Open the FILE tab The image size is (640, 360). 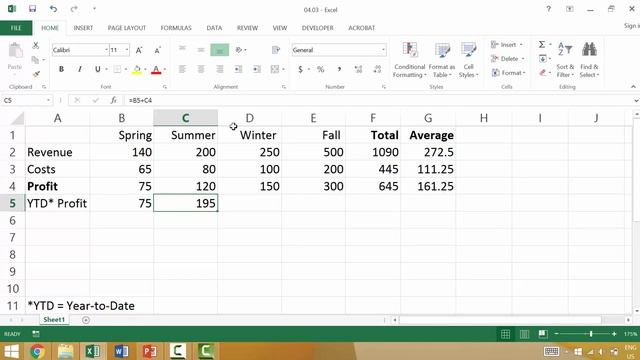(16, 28)
